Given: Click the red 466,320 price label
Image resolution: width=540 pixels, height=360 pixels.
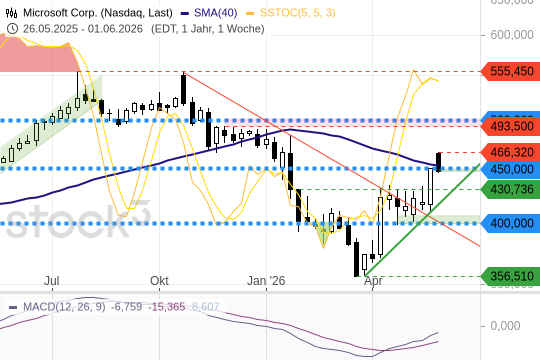Looking at the screenshot, I should 510,152.
